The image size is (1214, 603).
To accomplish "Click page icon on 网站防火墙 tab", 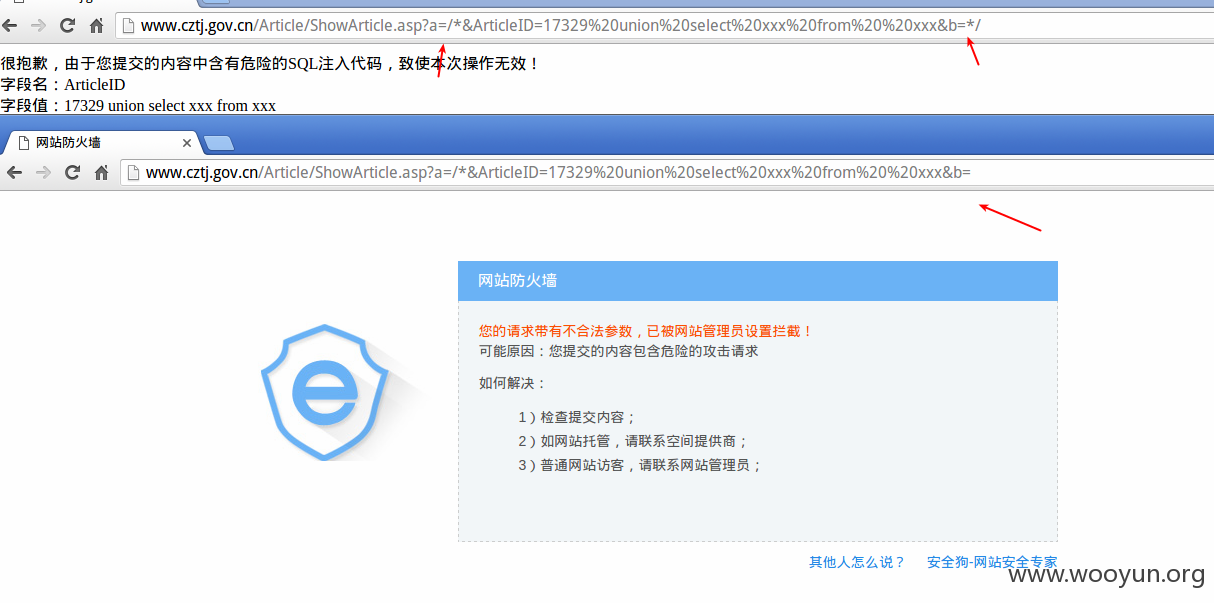I will point(25,143).
